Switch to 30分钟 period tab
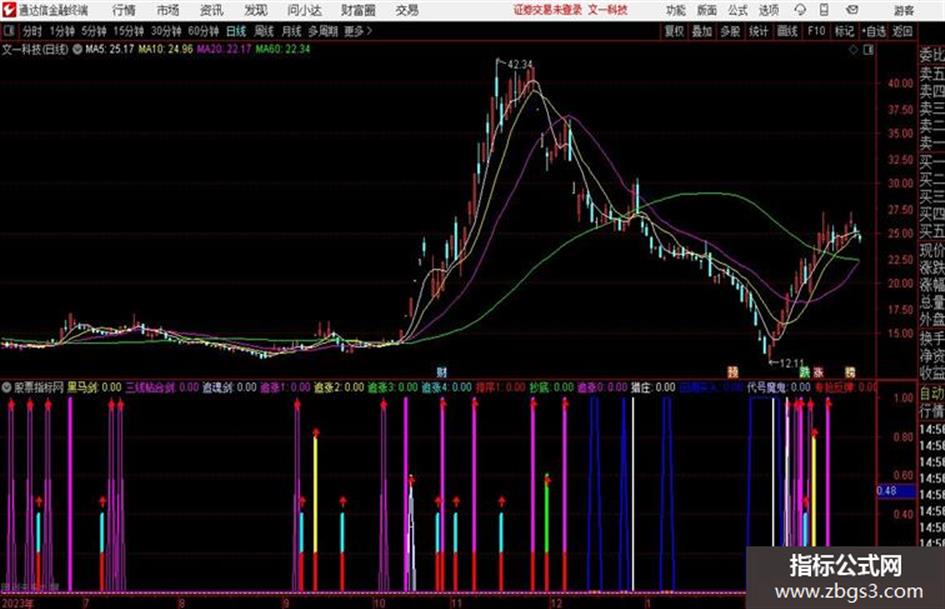This screenshot has width=945, height=609. click(166, 31)
